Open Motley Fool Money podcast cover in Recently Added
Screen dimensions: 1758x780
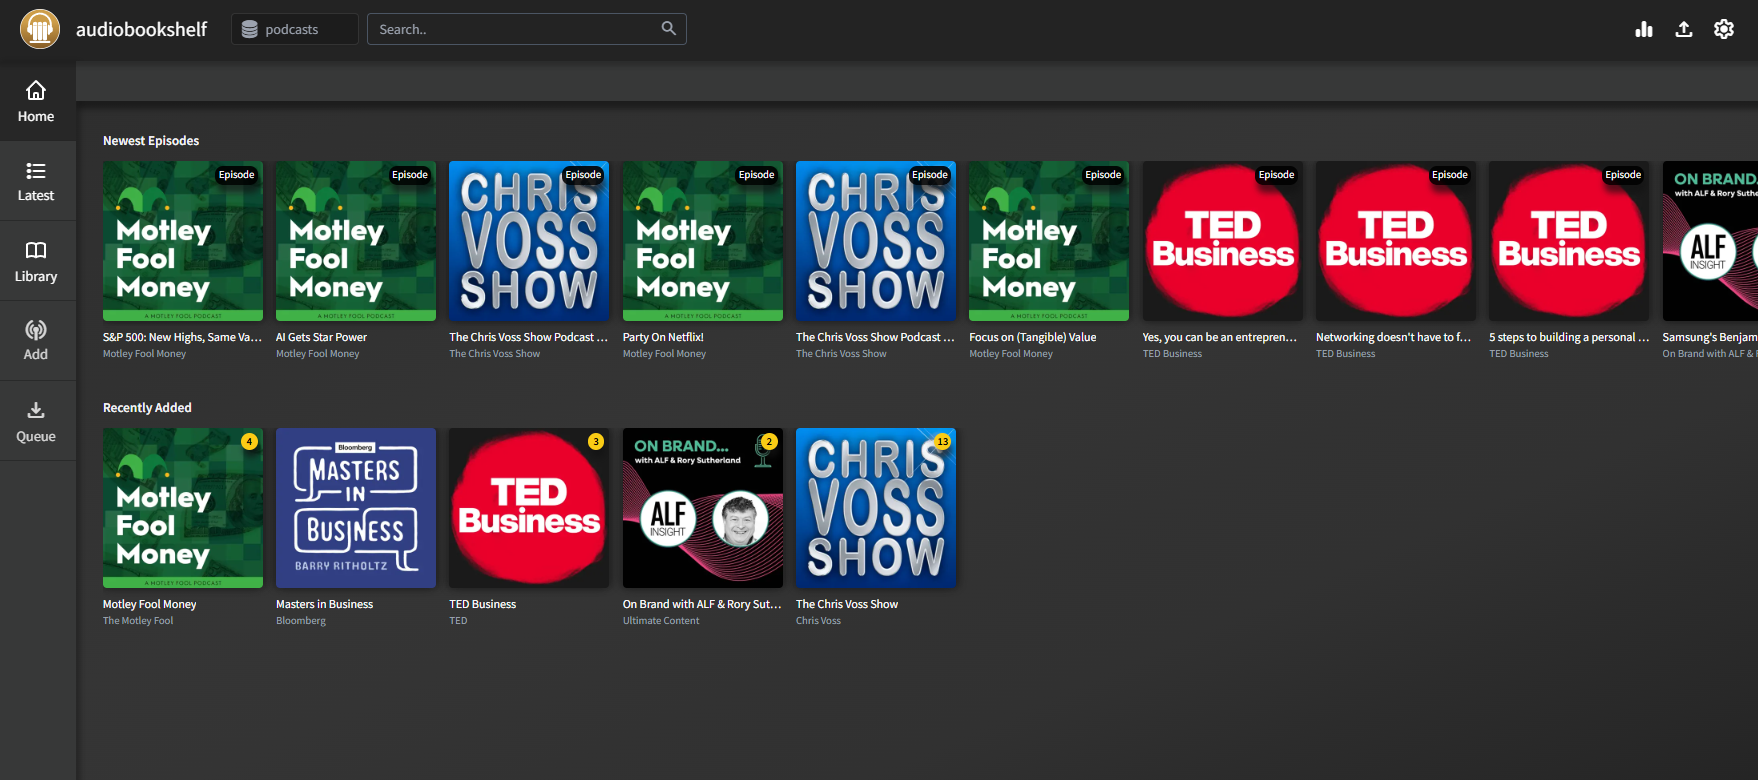coord(183,508)
